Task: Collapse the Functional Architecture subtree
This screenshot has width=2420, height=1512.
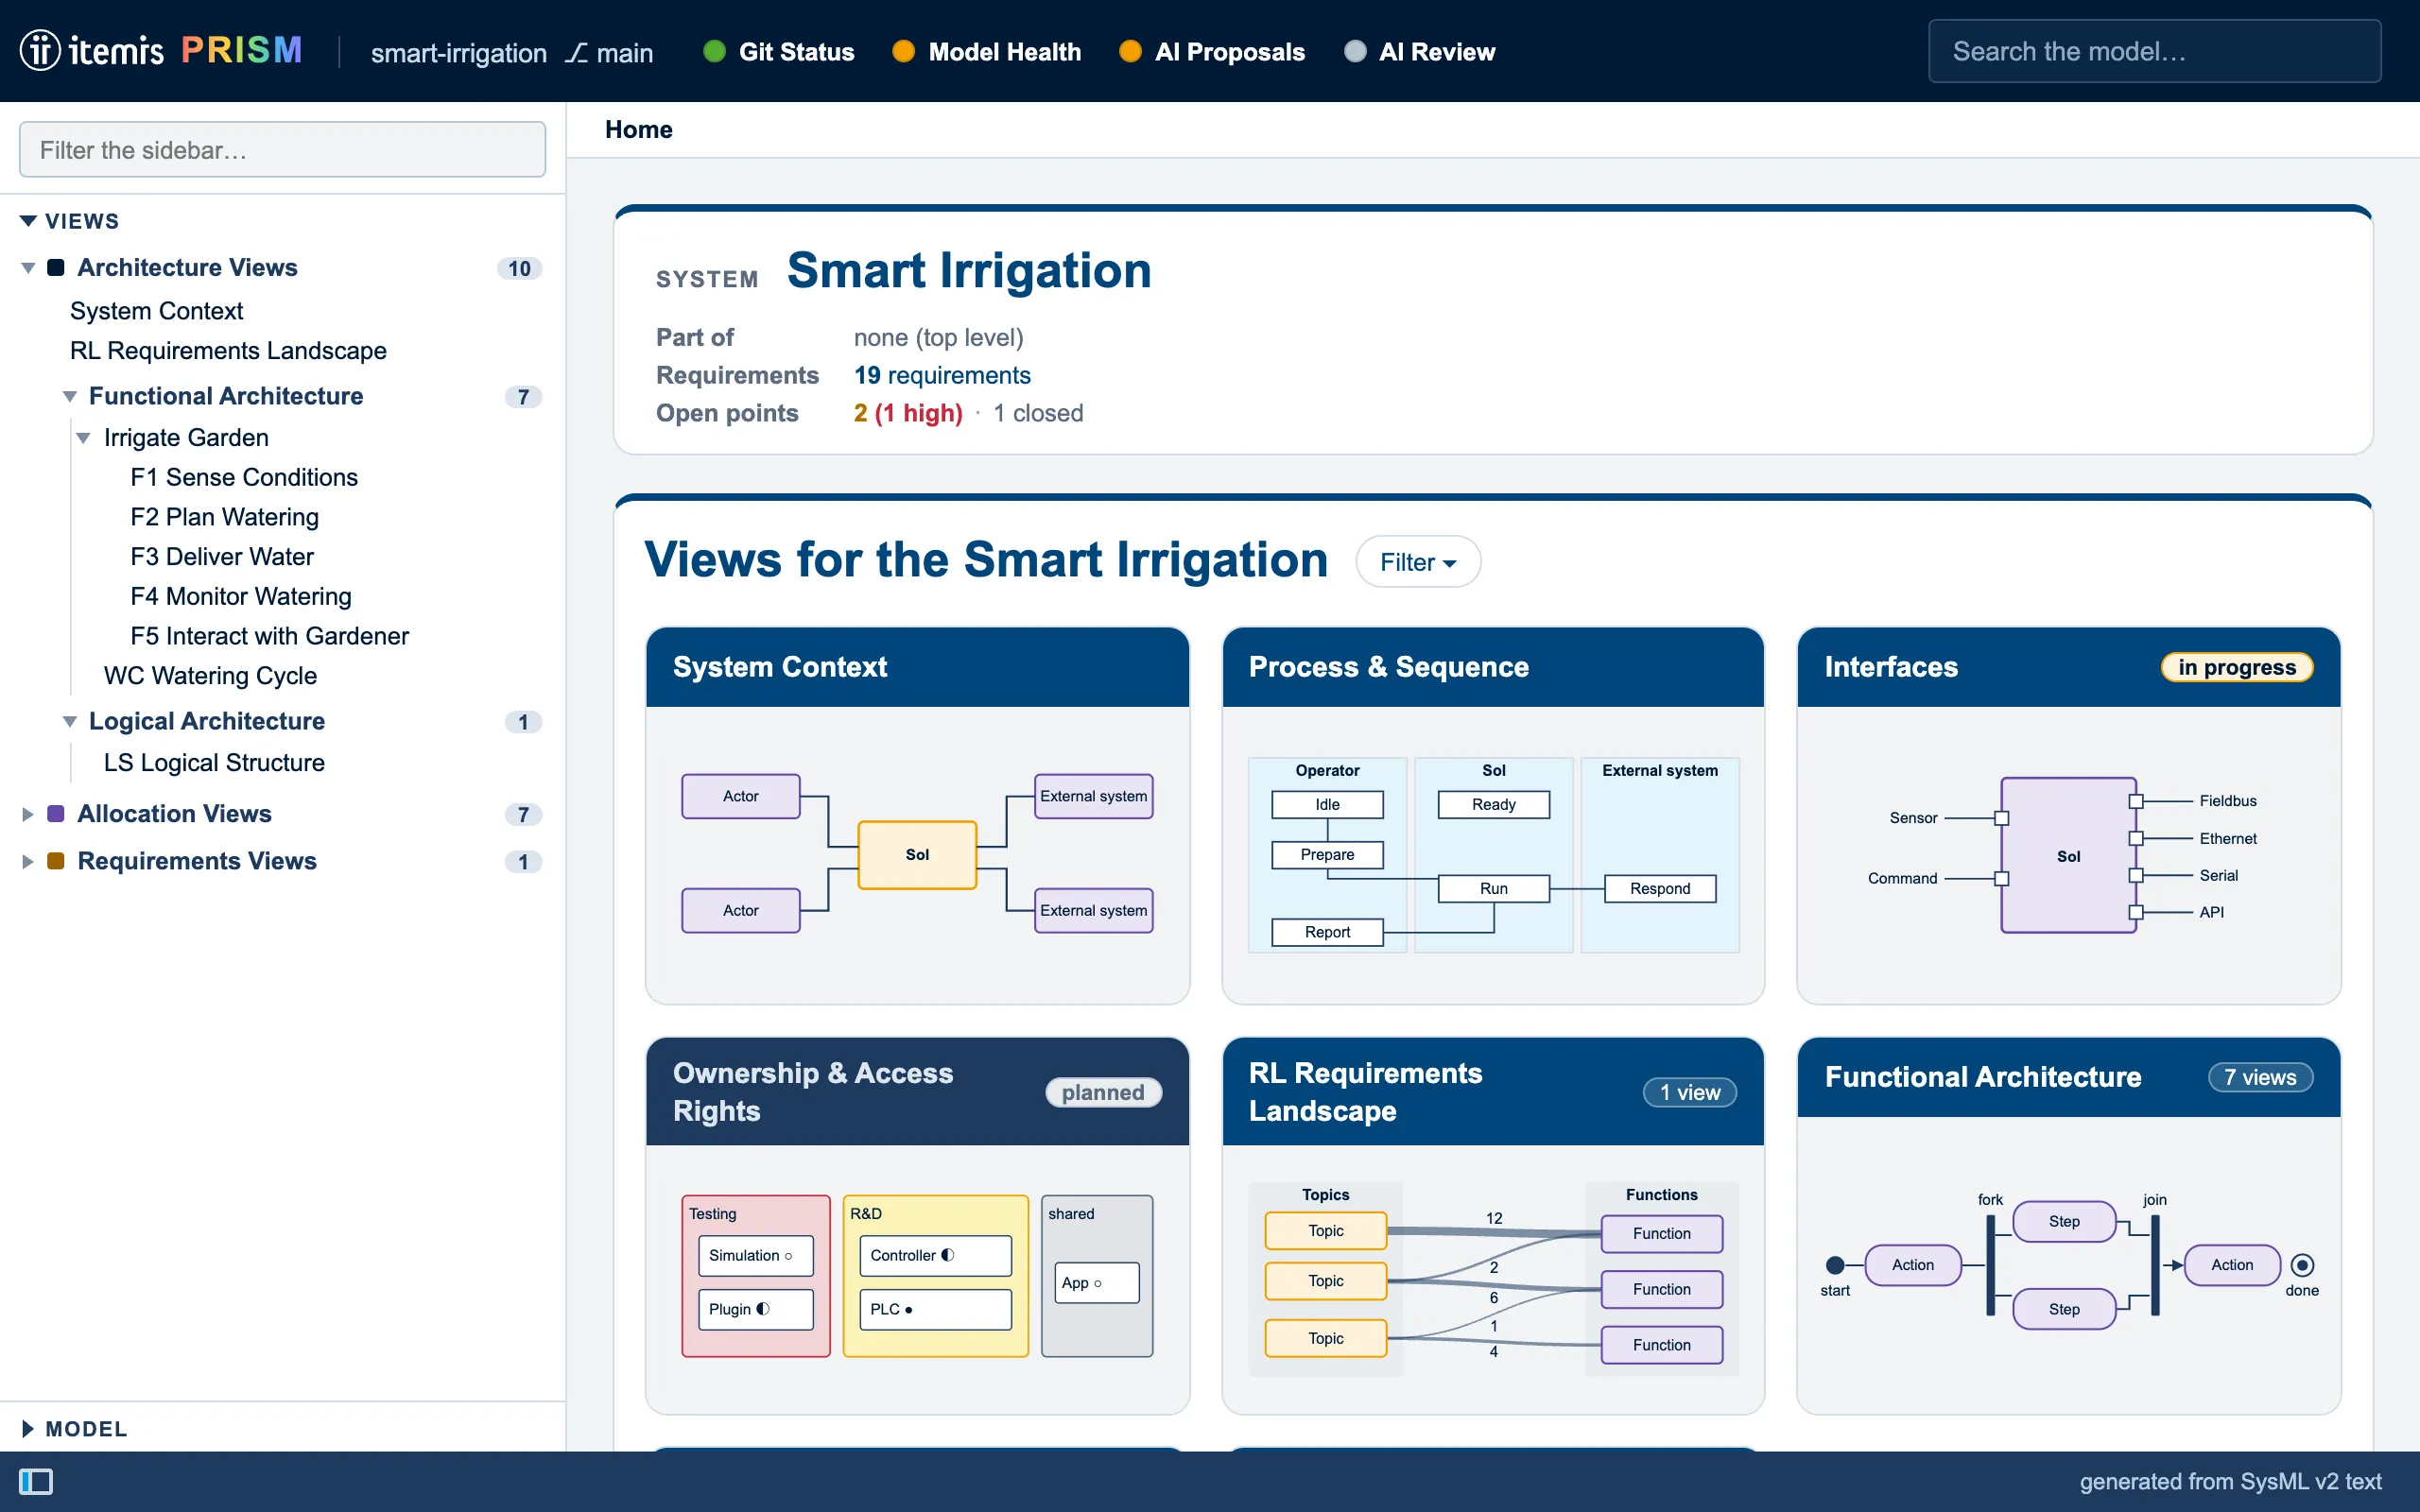Action: click(x=69, y=396)
